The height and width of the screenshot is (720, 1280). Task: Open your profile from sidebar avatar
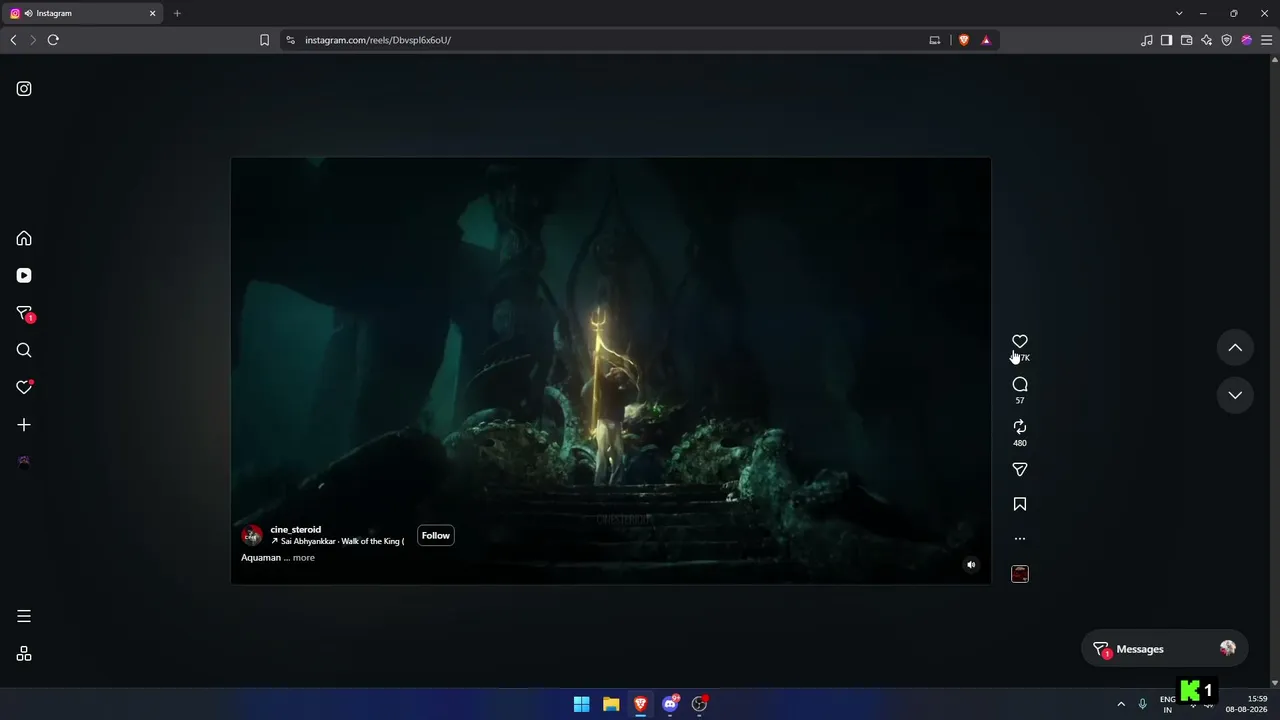tap(24, 462)
